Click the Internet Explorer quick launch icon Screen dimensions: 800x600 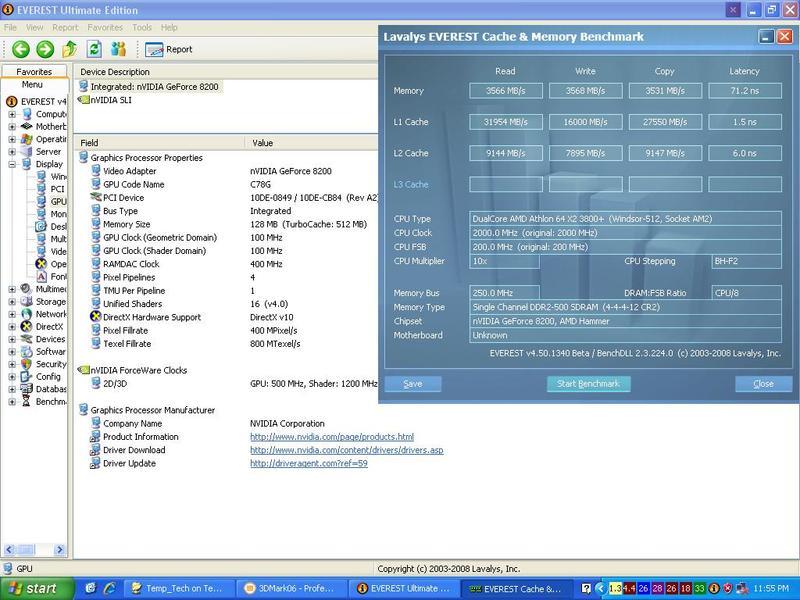pyautogui.click(x=109, y=588)
